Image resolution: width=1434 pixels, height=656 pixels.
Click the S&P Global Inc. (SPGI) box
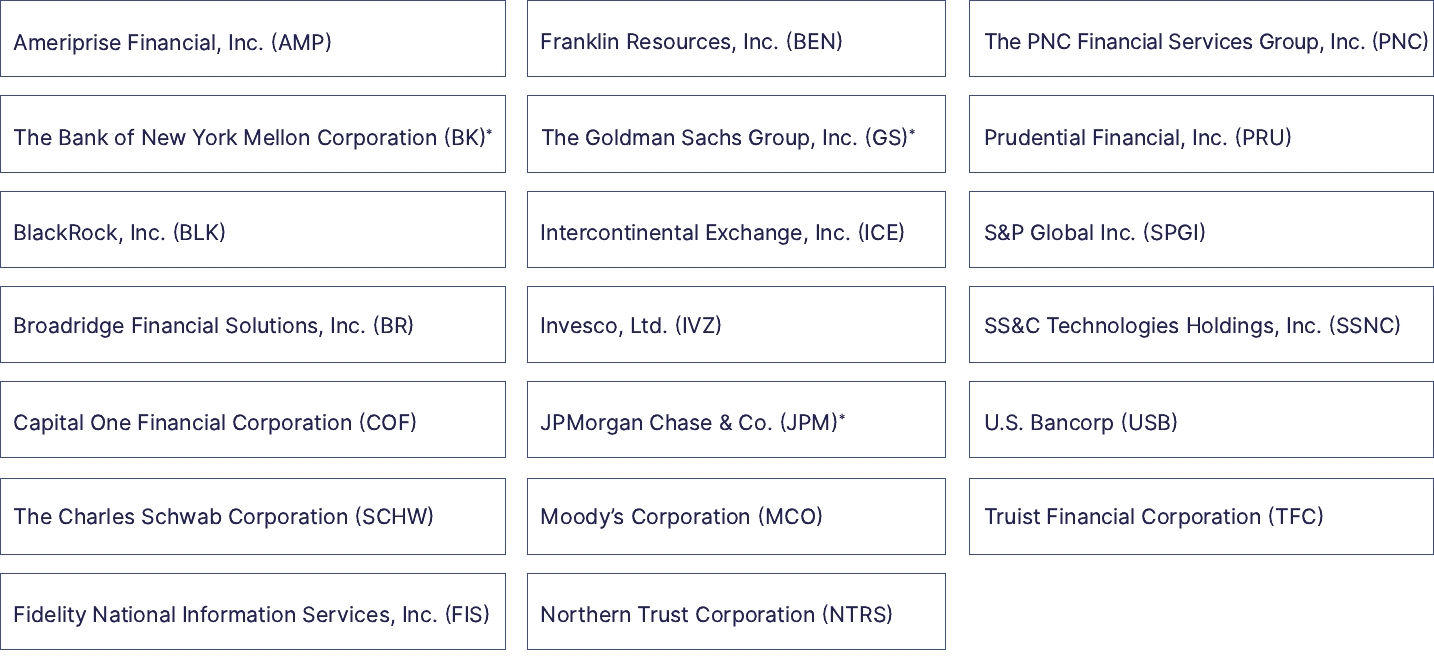[1200, 231]
